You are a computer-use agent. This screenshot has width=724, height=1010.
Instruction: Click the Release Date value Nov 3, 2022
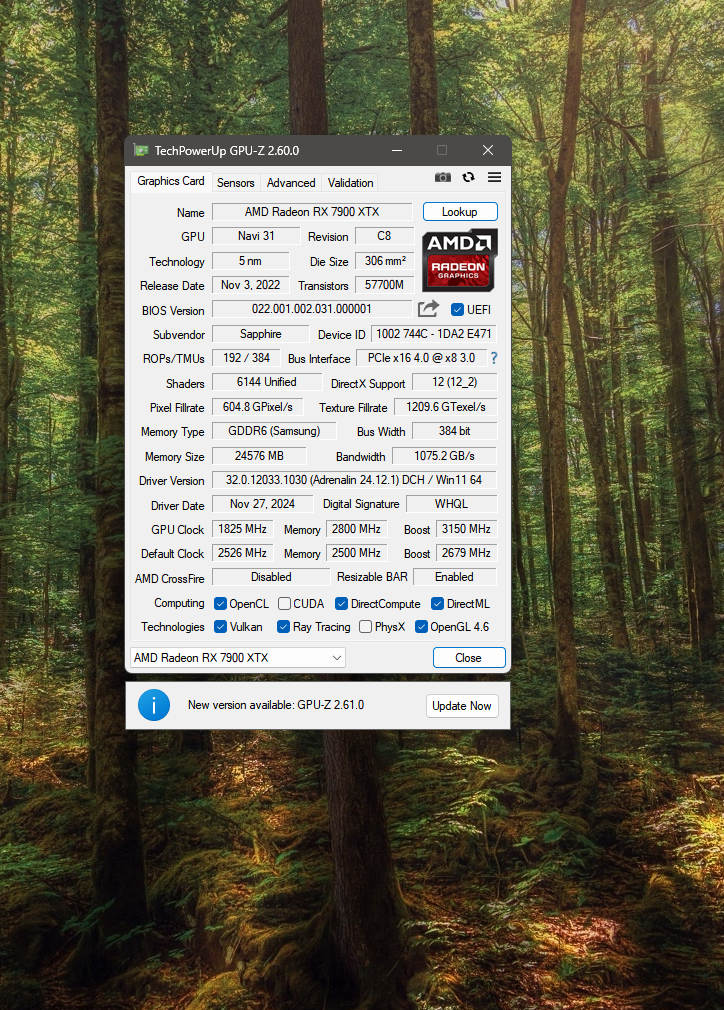click(251, 285)
